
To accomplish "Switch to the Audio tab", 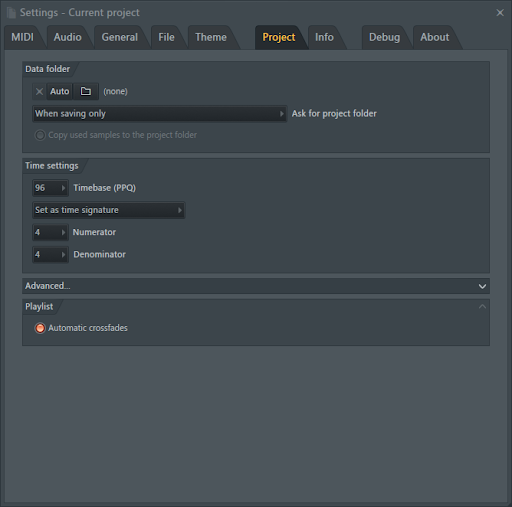I will 68,37.
